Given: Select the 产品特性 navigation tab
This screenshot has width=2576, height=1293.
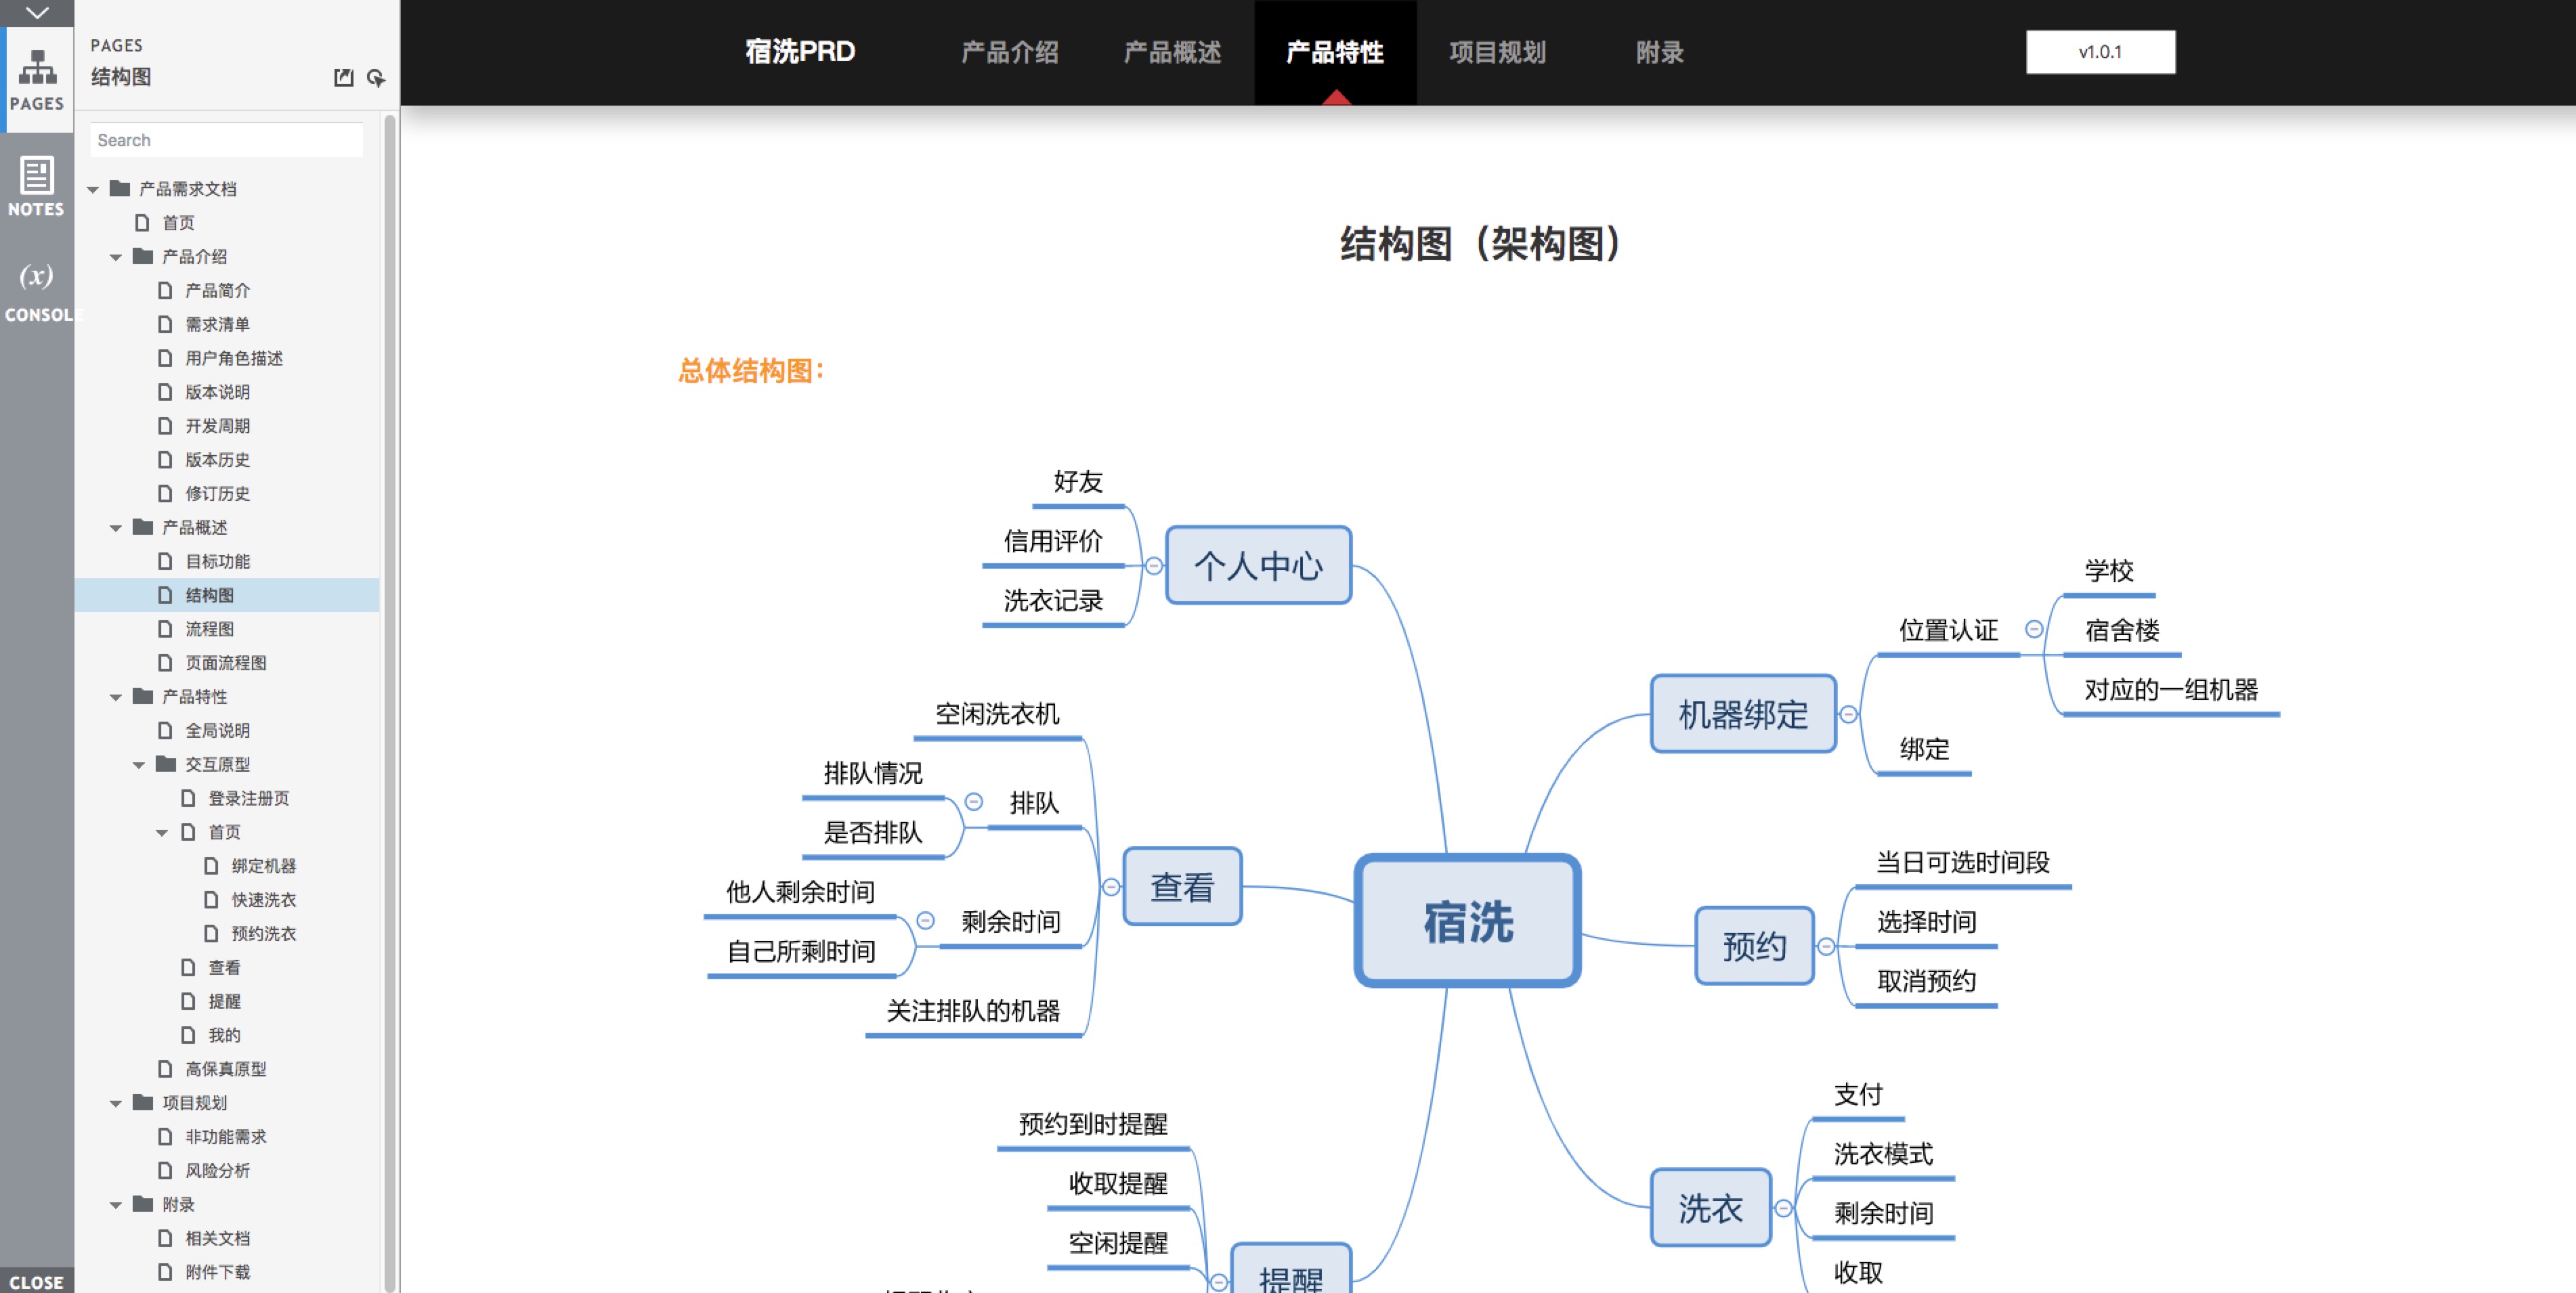Looking at the screenshot, I should coord(1336,51).
